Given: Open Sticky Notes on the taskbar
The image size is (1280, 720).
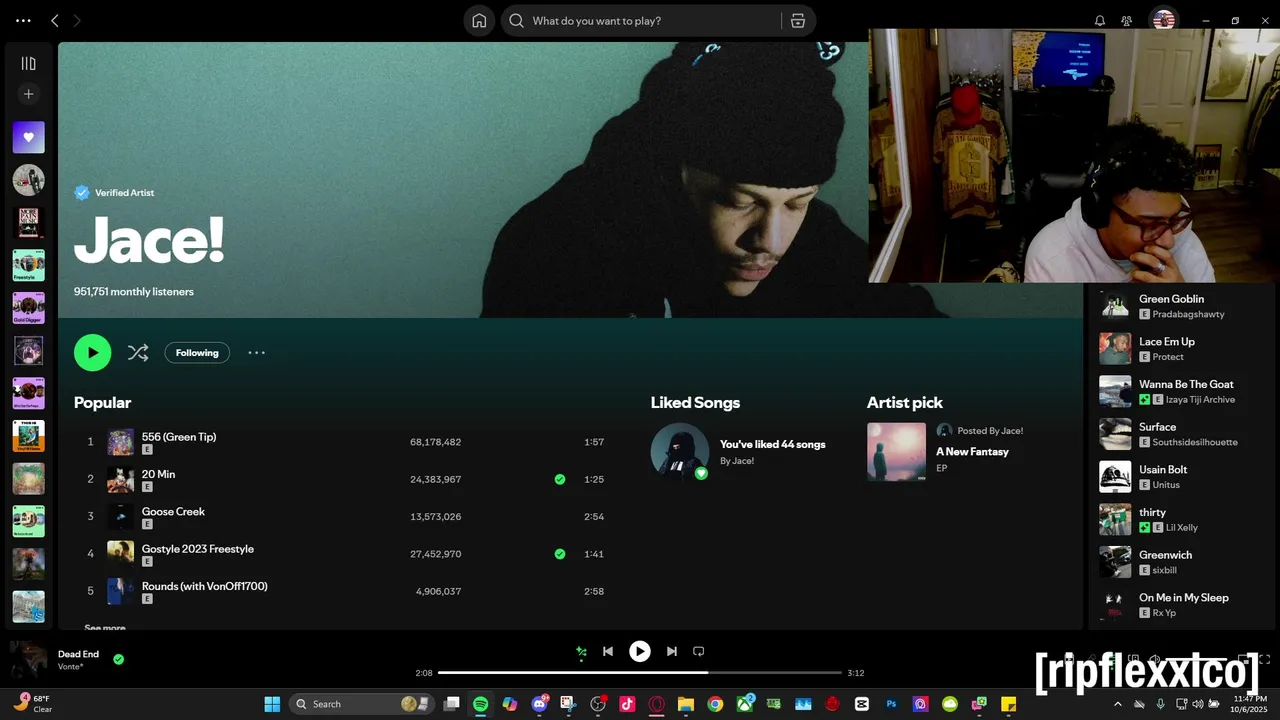Looking at the screenshot, I should (x=1009, y=704).
